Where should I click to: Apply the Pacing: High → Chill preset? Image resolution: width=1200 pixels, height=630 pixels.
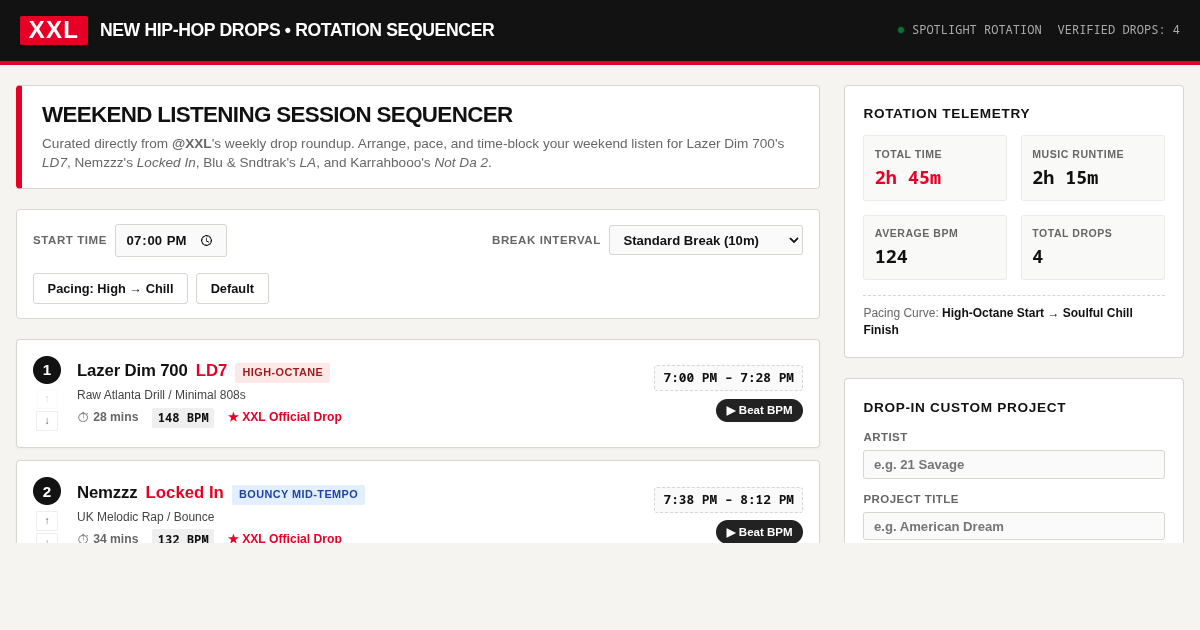pyautogui.click(x=110, y=289)
